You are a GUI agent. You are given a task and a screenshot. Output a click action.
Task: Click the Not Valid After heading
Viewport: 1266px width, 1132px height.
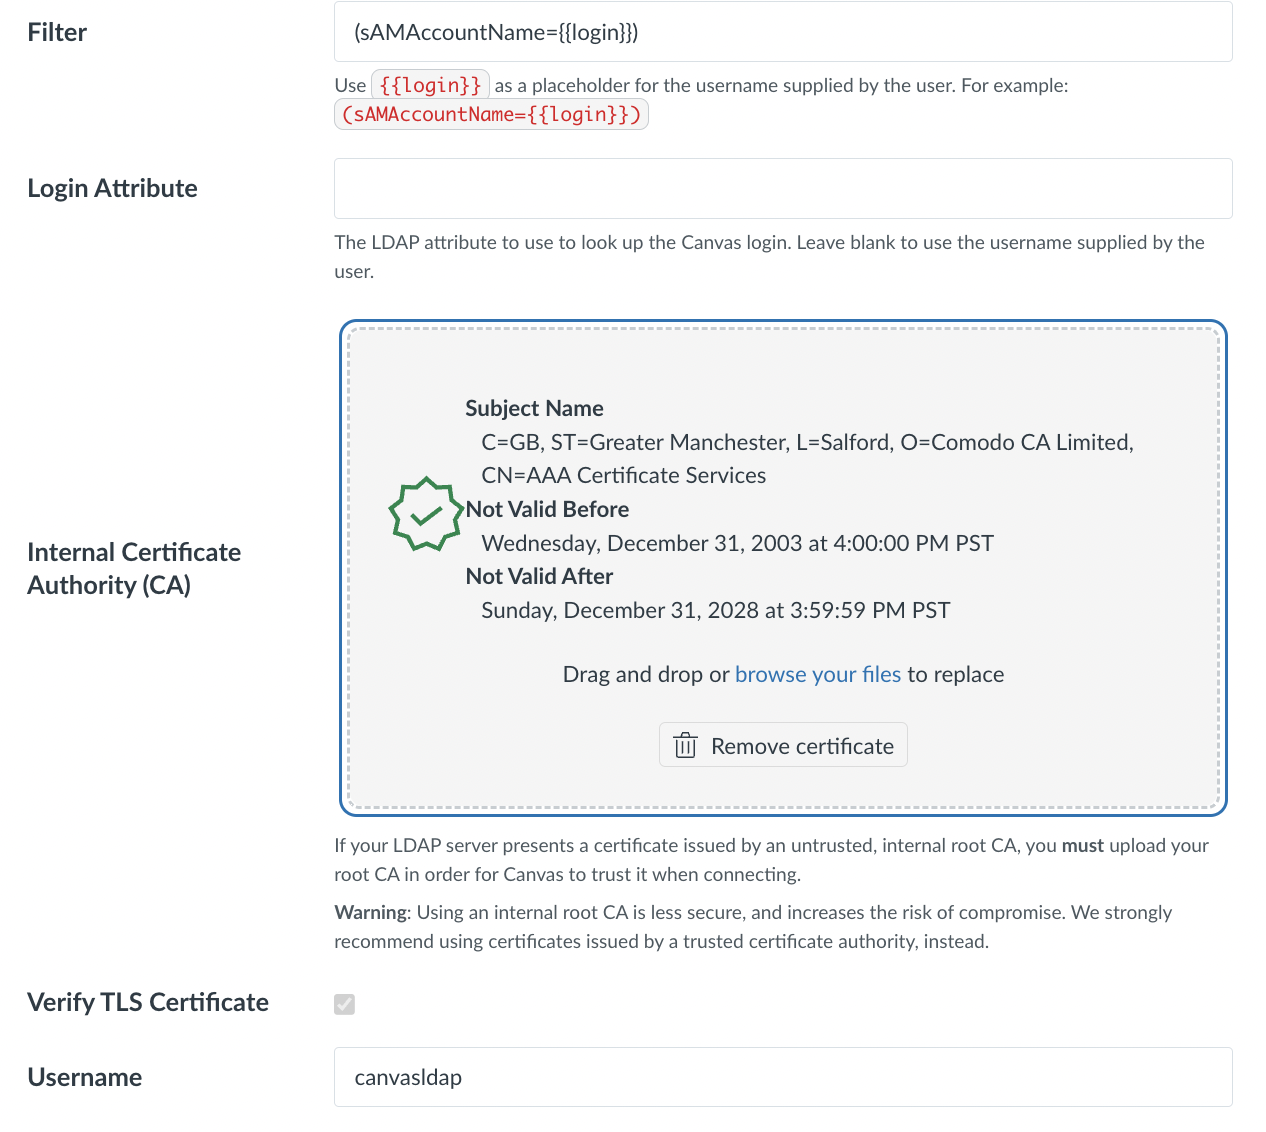(x=539, y=576)
